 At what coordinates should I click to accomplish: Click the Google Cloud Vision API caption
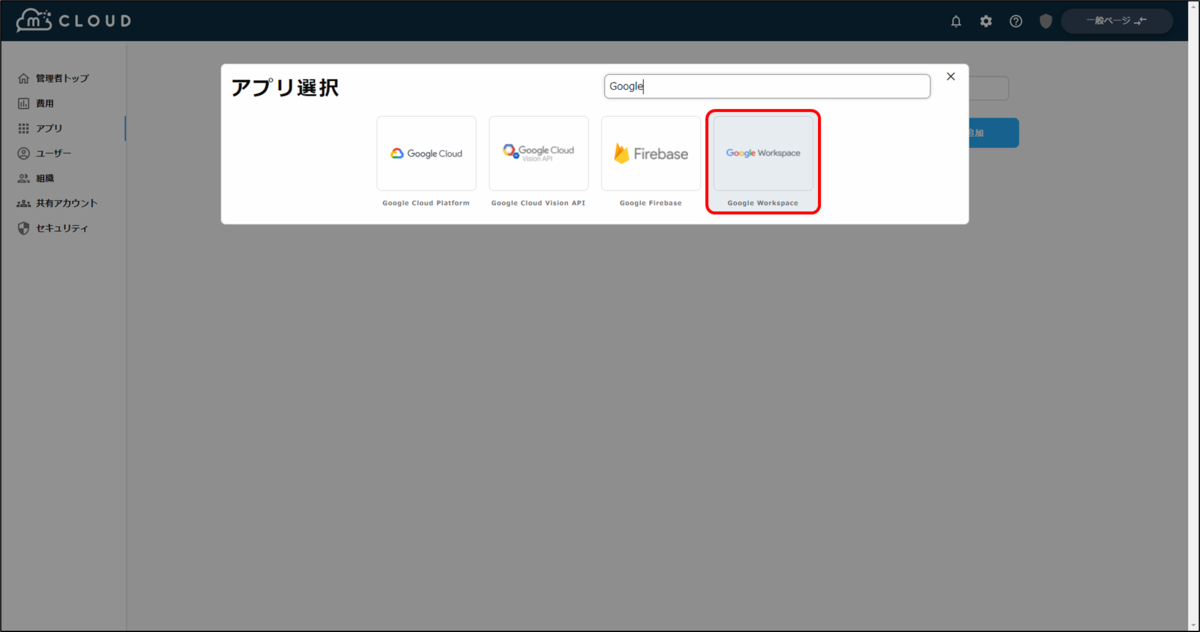click(538, 203)
